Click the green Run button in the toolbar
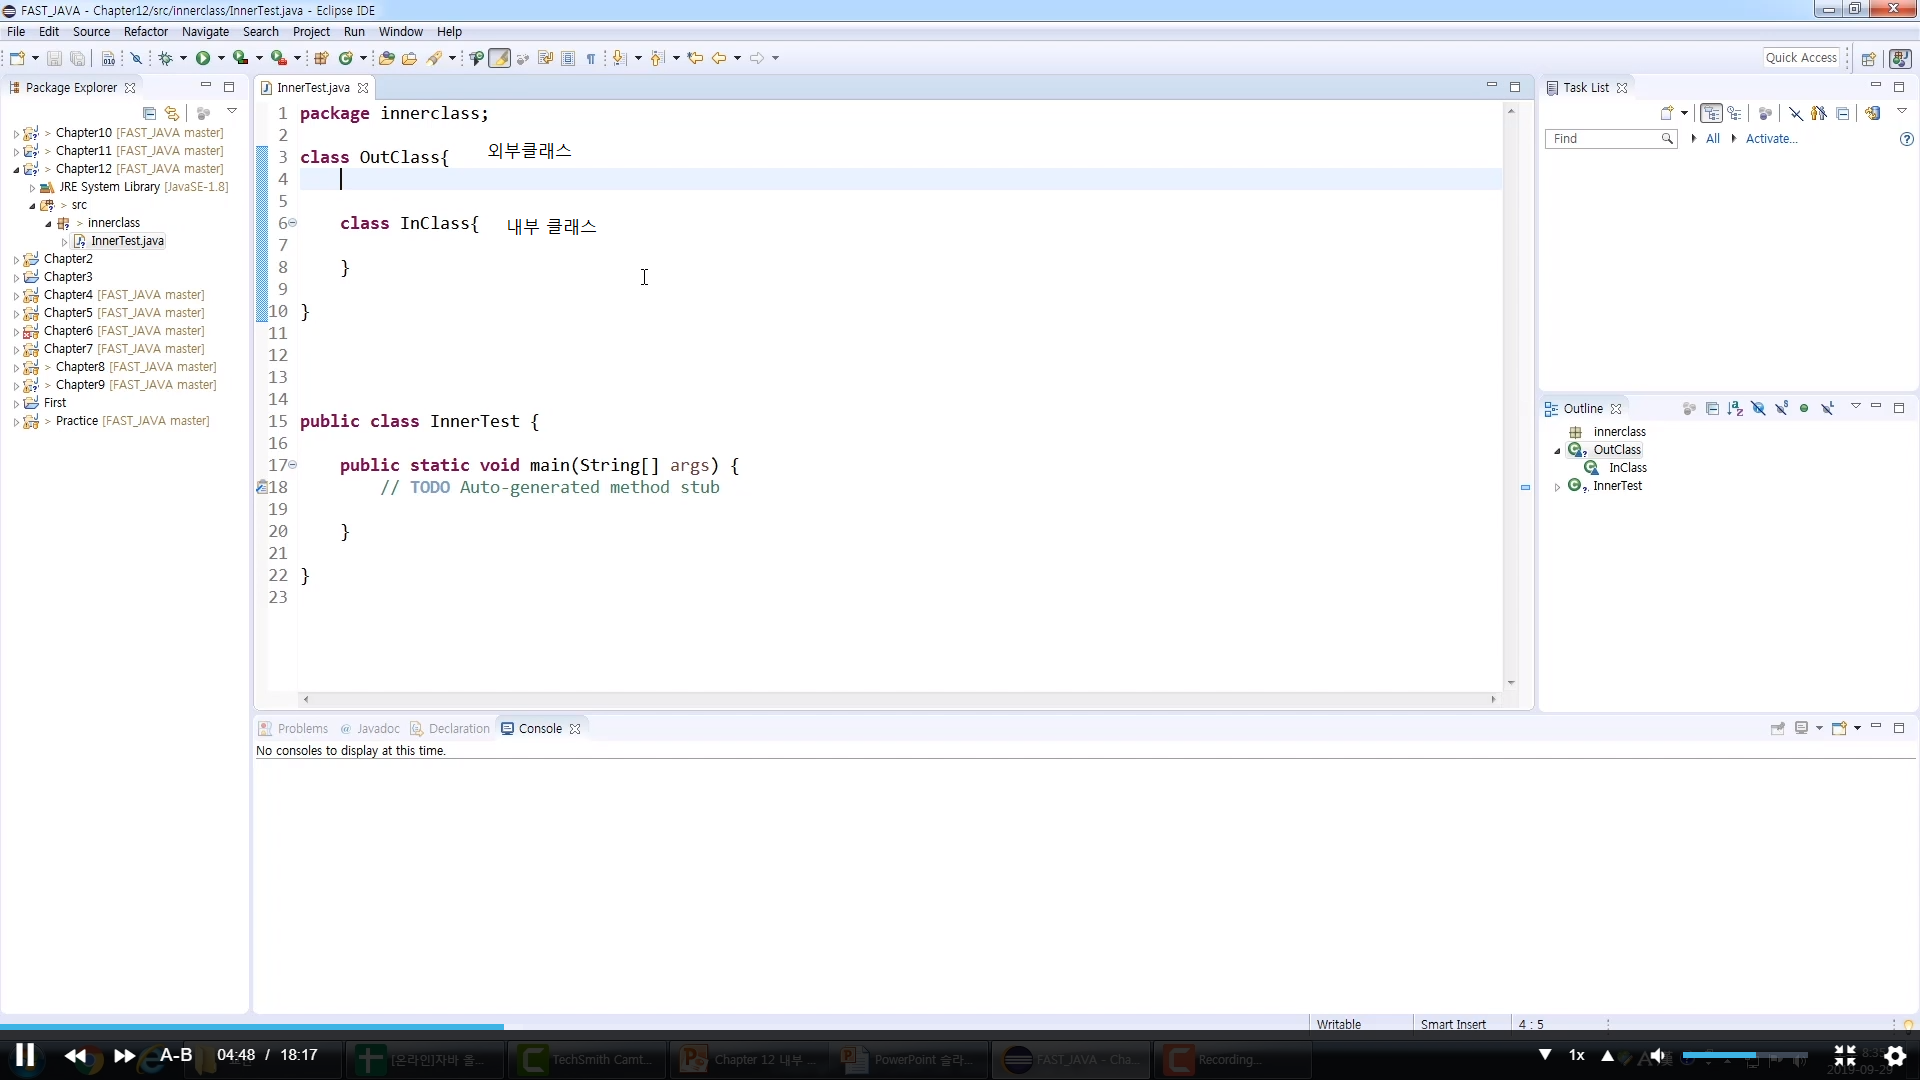This screenshot has height=1080, width=1920. pos(203,58)
